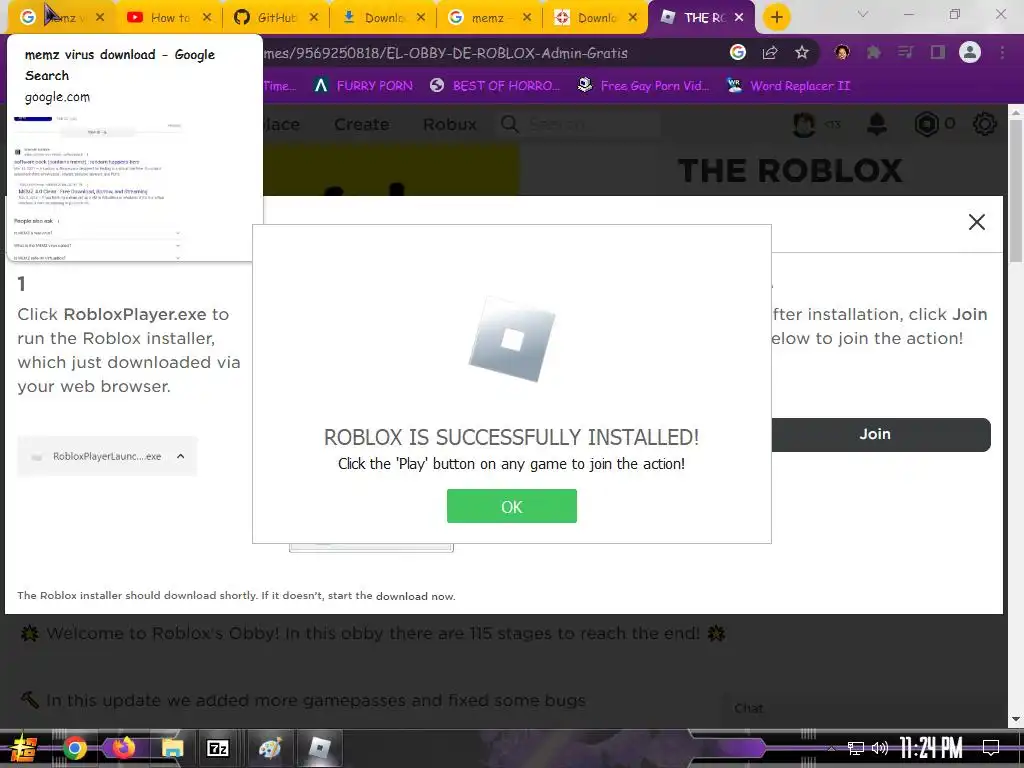Click the share page icon
The image size is (1024, 768).
click(770, 52)
